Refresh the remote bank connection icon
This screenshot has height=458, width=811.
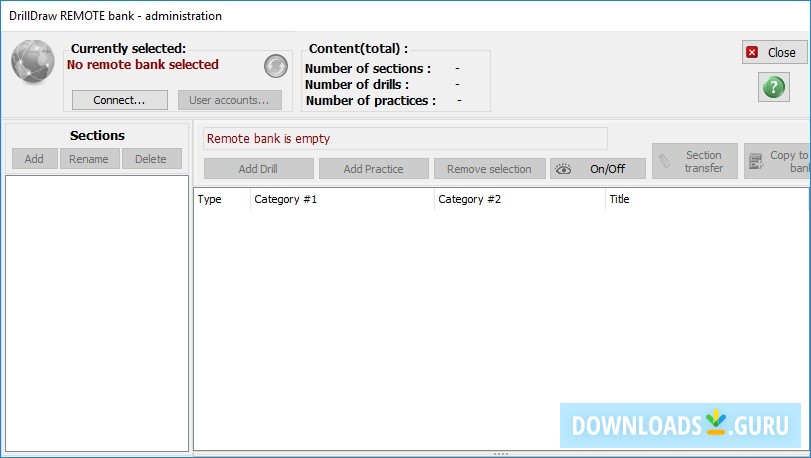[276, 66]
